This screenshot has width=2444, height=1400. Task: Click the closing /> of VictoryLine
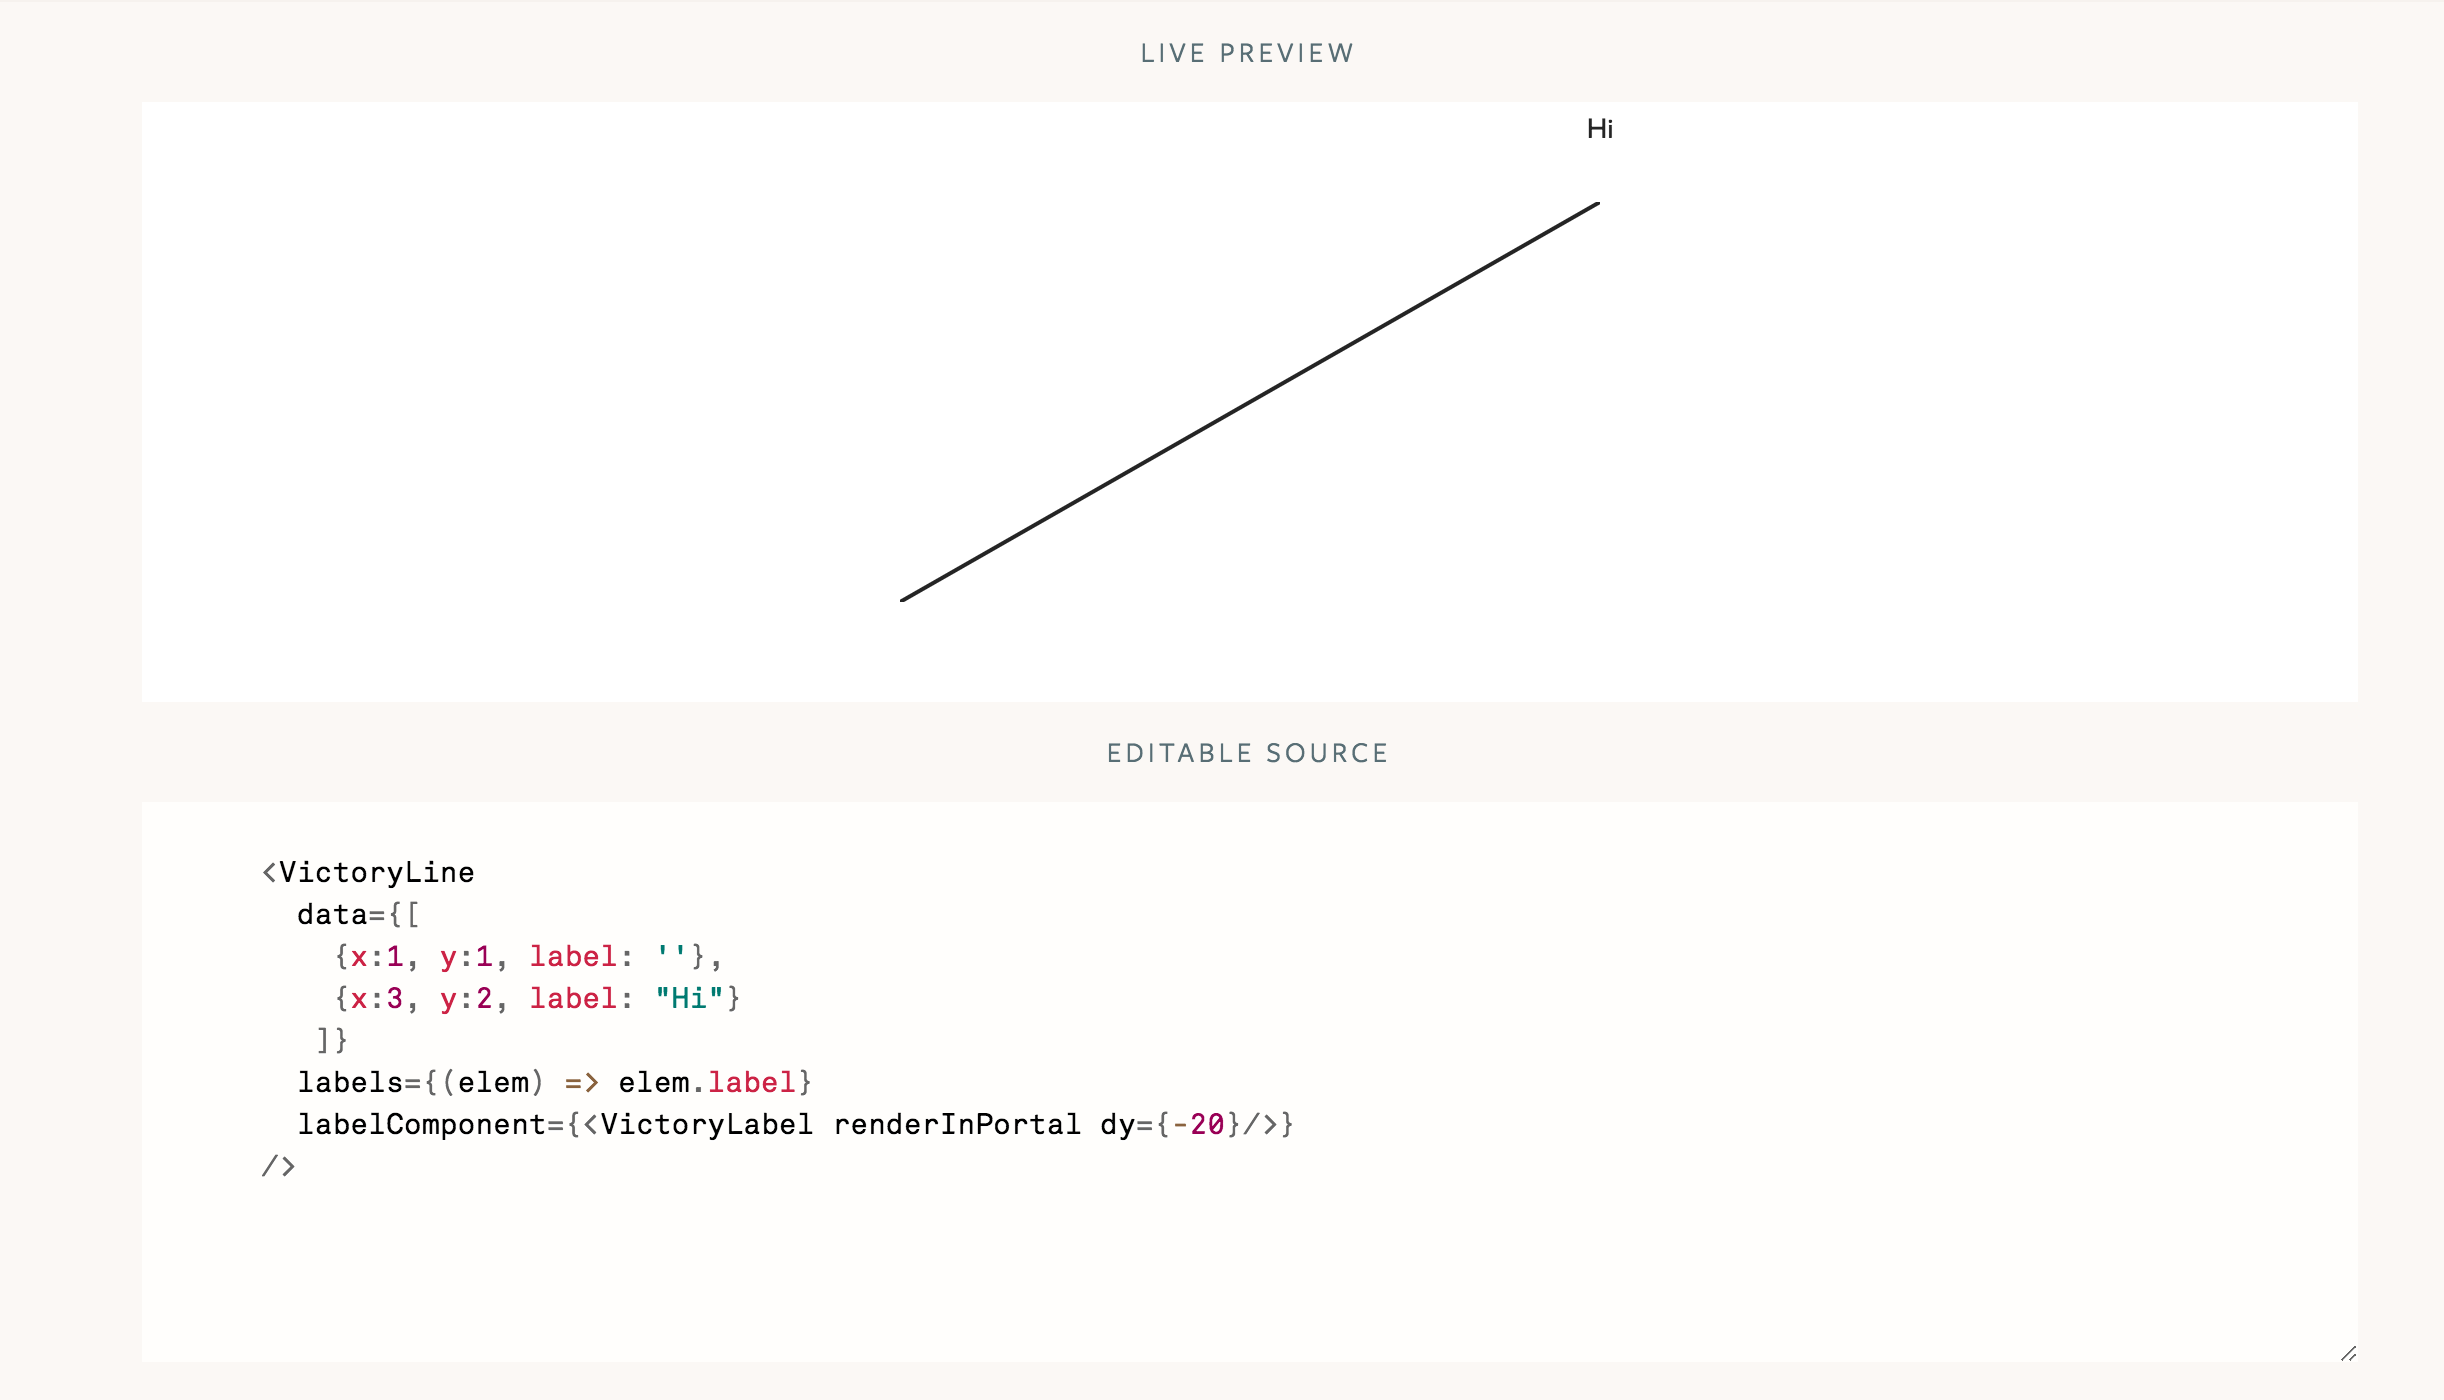click(278, 1165)
